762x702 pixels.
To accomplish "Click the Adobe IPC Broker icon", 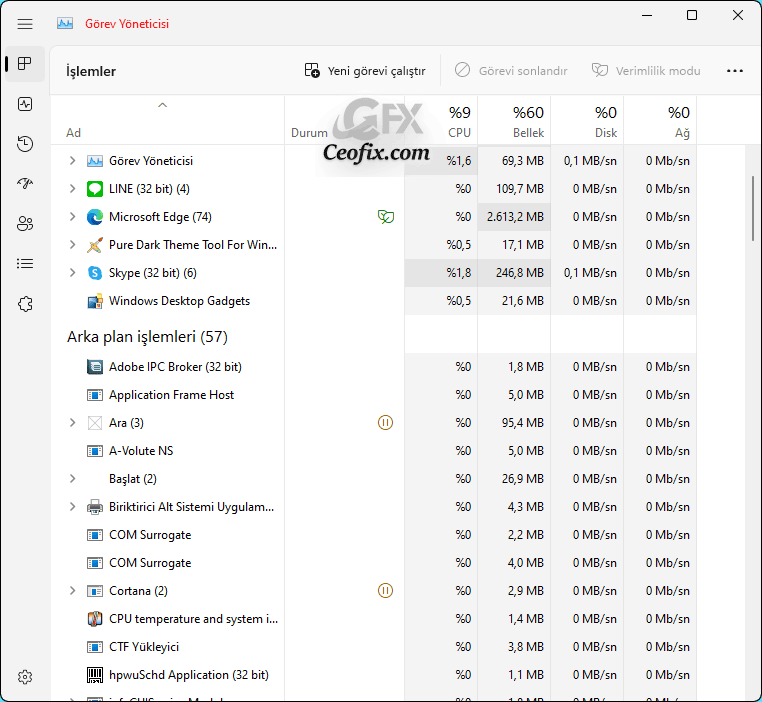I will (95, 367).
